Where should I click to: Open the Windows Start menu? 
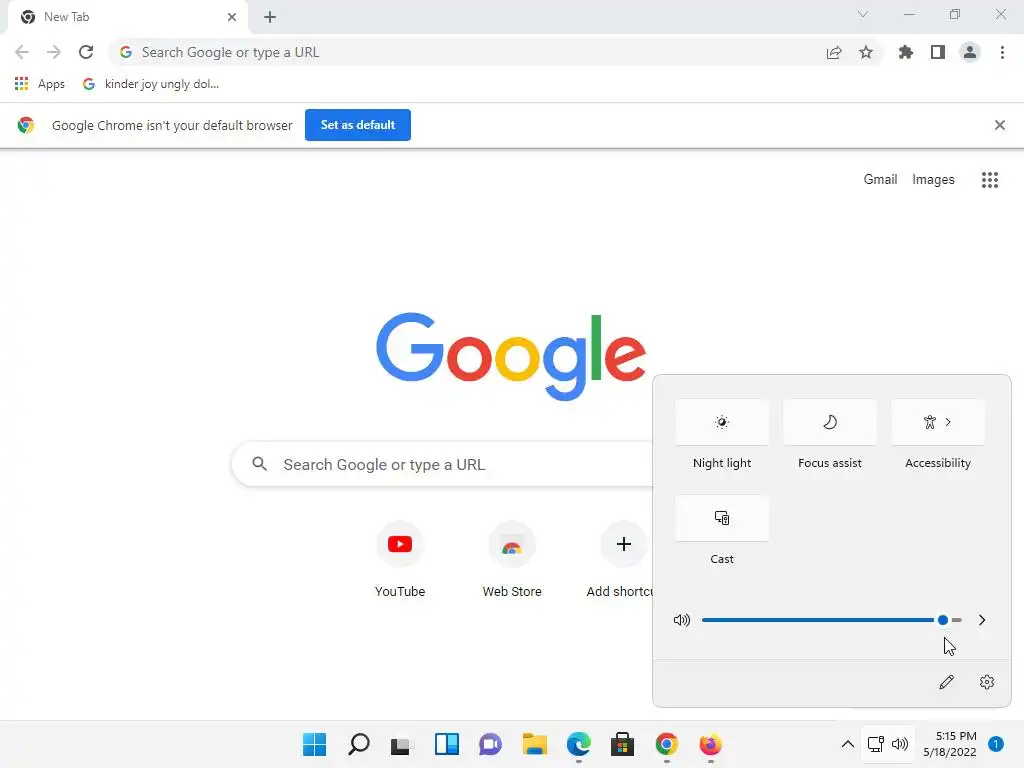point(314,744)
